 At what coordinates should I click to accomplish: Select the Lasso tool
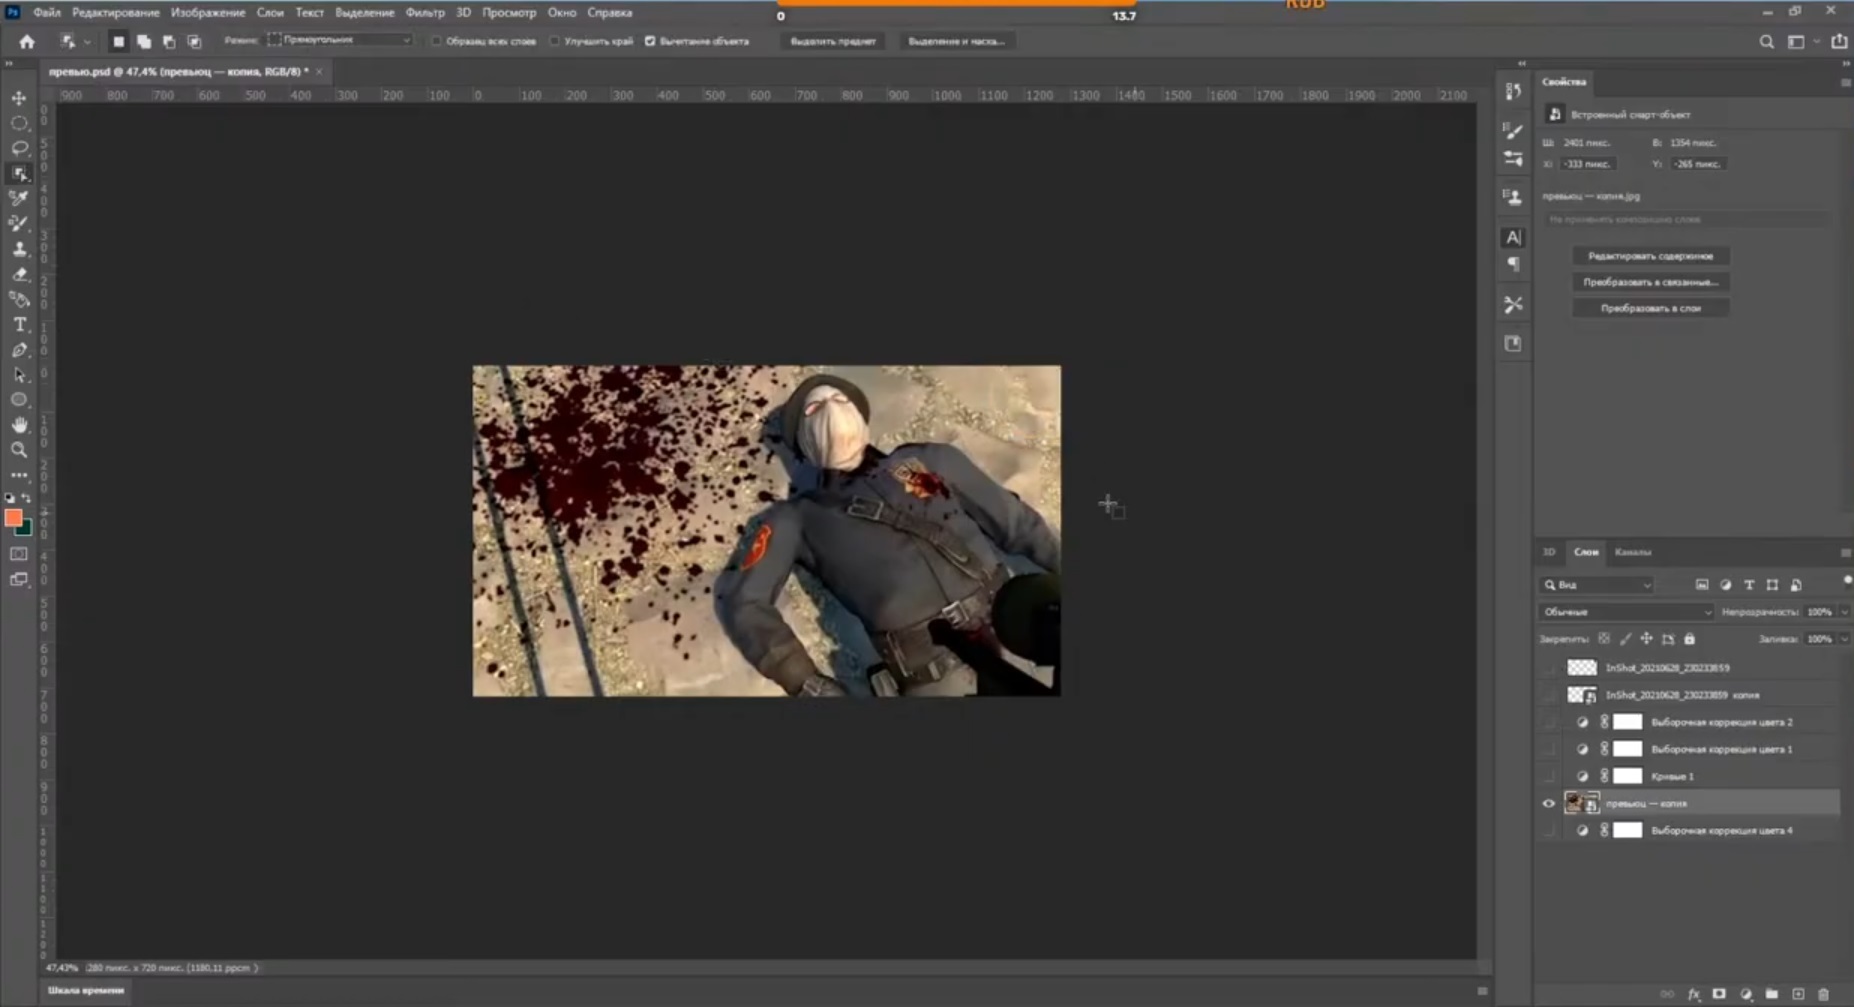pyautogui.click(x=19, y=148)
